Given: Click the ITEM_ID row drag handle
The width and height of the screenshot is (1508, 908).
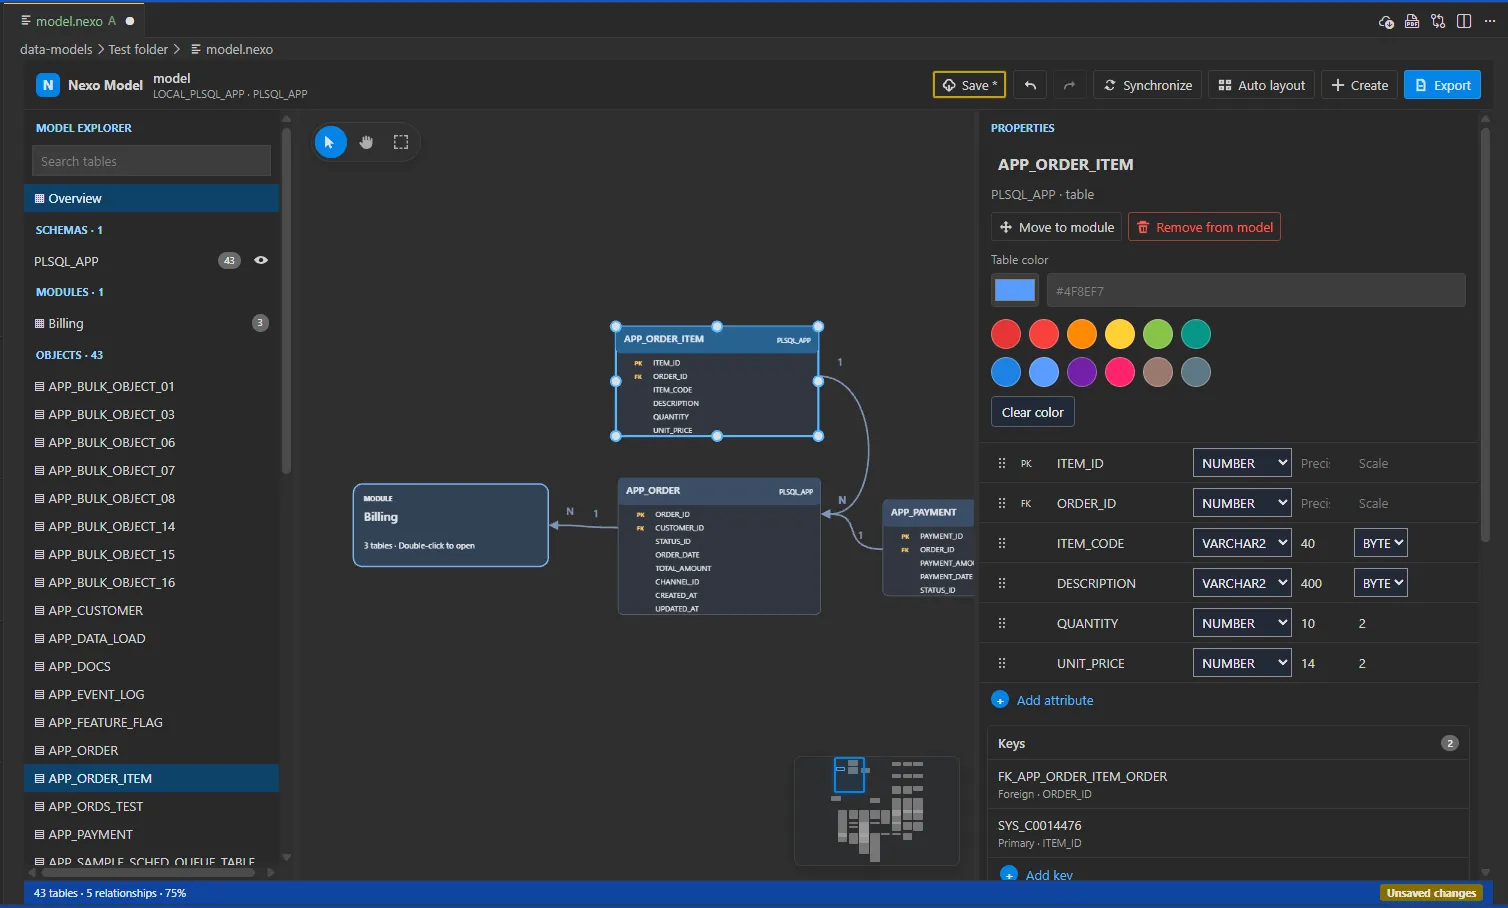Looking at the screenshot, I should click(x=1002, y=463).
